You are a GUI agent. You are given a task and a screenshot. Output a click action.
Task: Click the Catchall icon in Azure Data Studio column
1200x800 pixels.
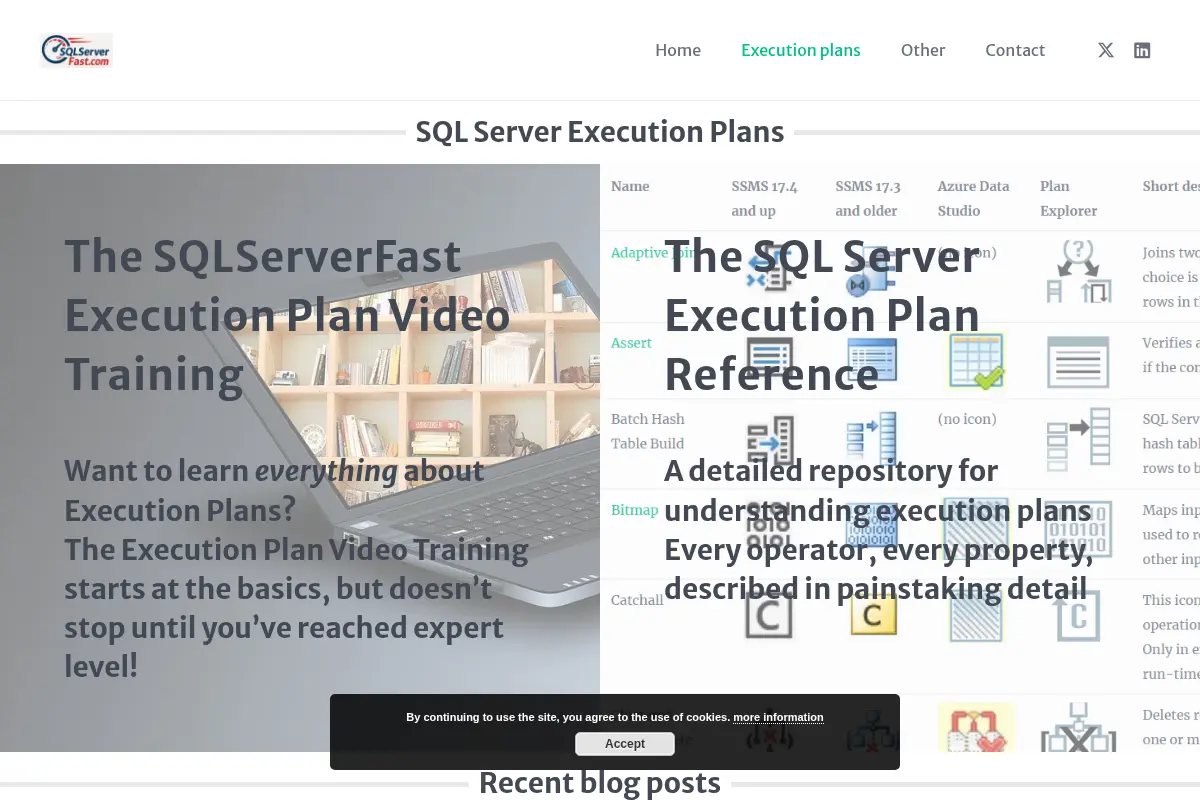(x=976, y=615)
